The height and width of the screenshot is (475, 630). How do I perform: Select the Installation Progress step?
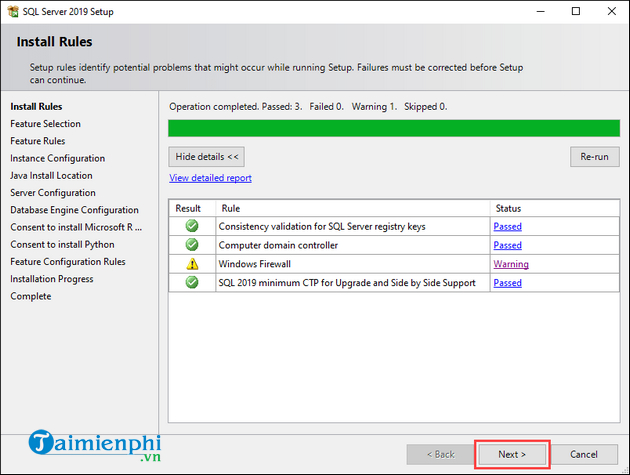click(x=52, y=279)
